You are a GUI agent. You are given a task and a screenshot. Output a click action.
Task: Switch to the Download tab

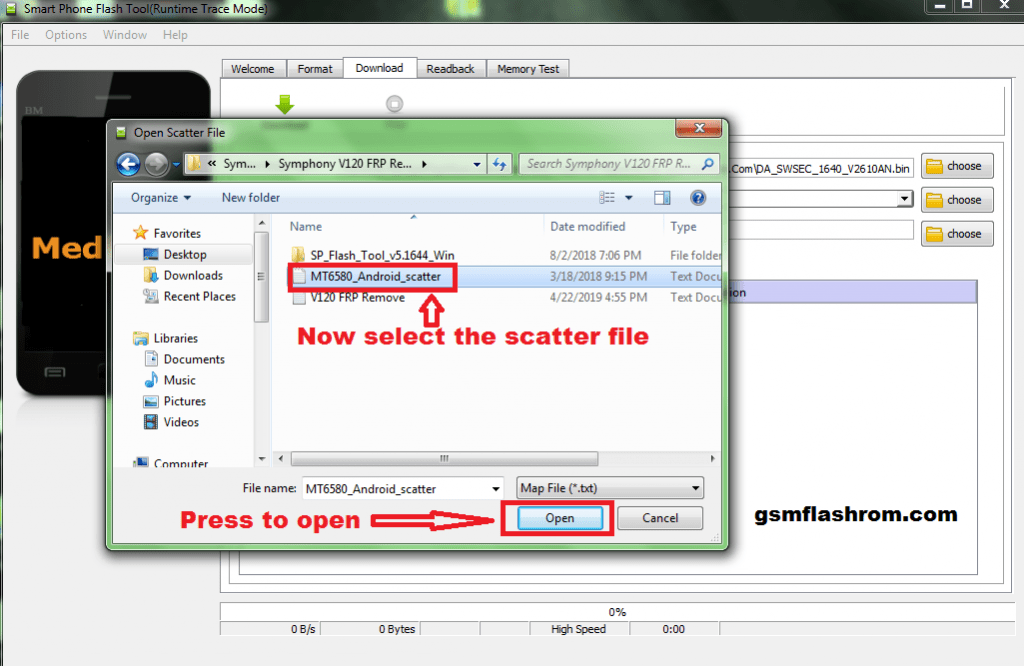click(x=379, y=68)
